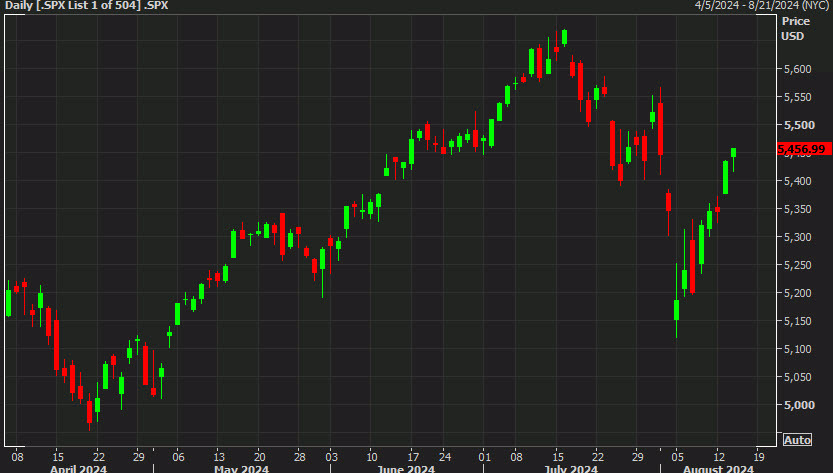Click the 5,200 price axis label
The image size is (833, 473).
(798, 293)
